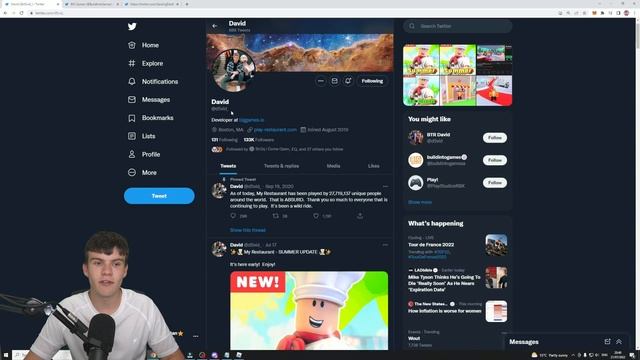Image resolution: width=640 pixels, height=360 pixels.
Task: Open Windows notification center icon
Action: click(x=631, y=355)
